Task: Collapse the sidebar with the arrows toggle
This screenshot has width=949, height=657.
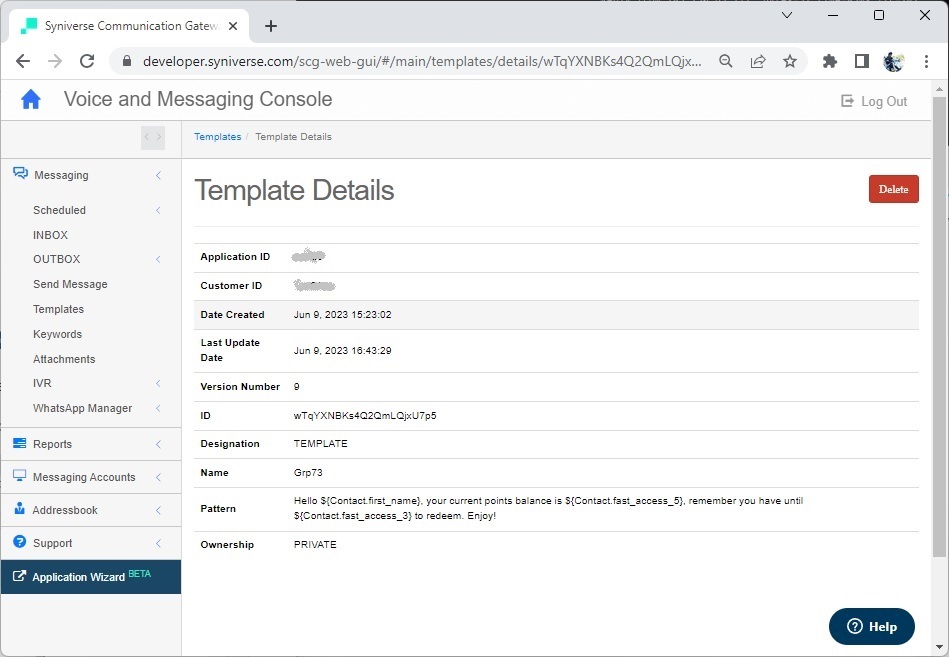Action: point(153,137)
